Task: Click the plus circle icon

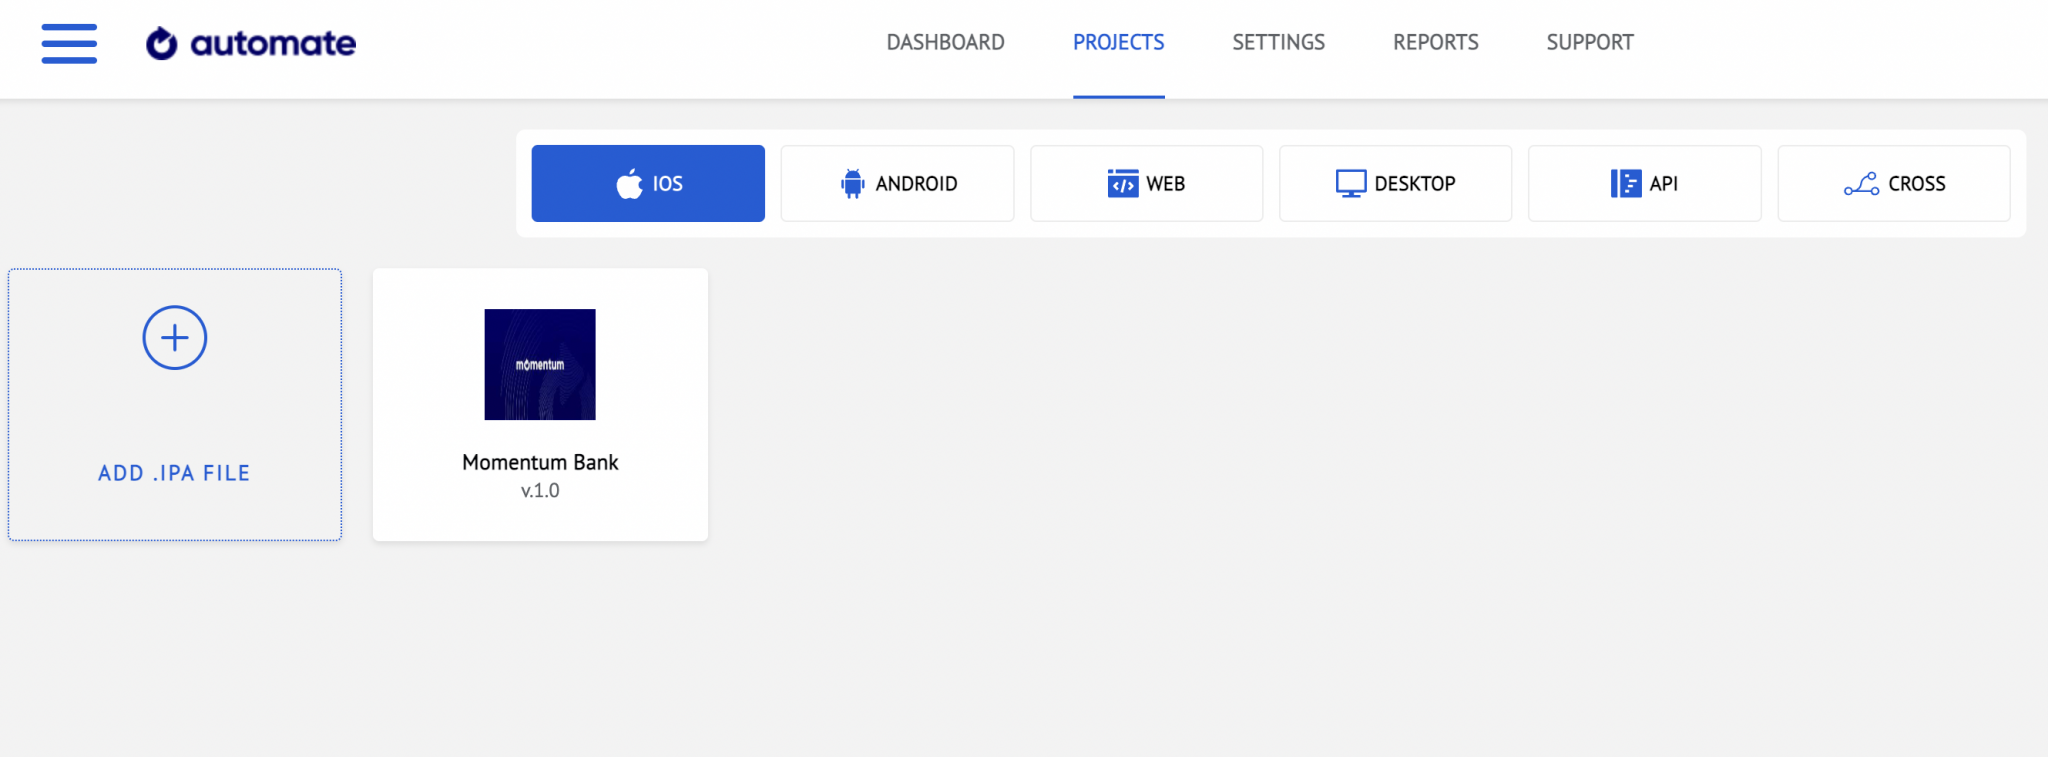Action: 175,338
